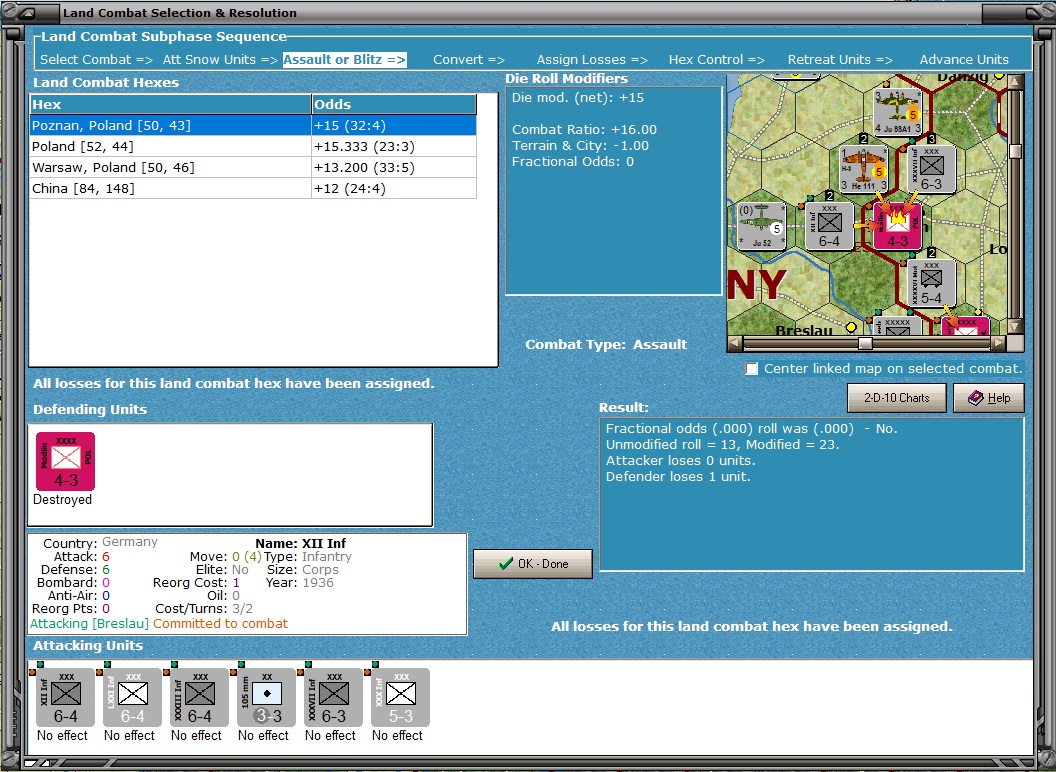Click the He 111 bomber counter on map
1056x772 pixels.
(863, 169)
